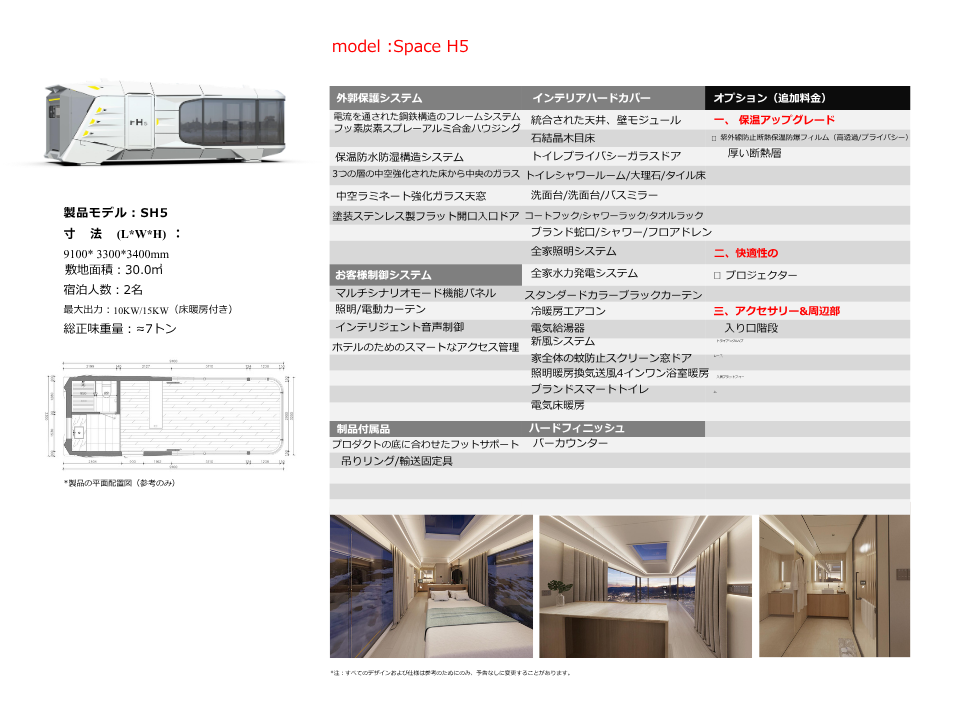This screenshot has width=960, height=720.
Task: Open the bar counter window view photo
Action: (645, 586)
